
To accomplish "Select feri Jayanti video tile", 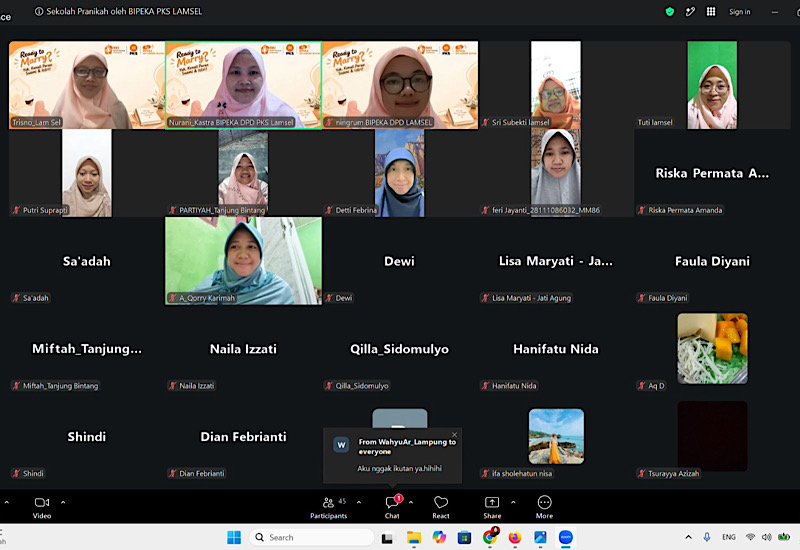I will (556, 173).
